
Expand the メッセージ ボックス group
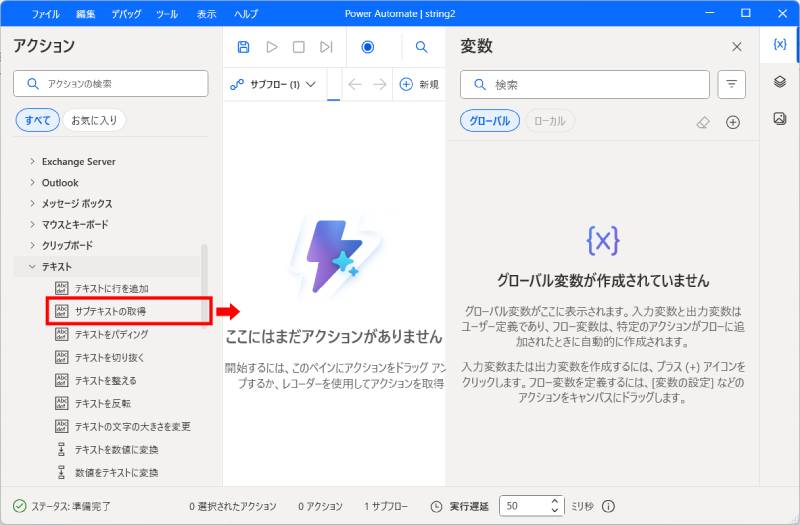tap(32, 203)
